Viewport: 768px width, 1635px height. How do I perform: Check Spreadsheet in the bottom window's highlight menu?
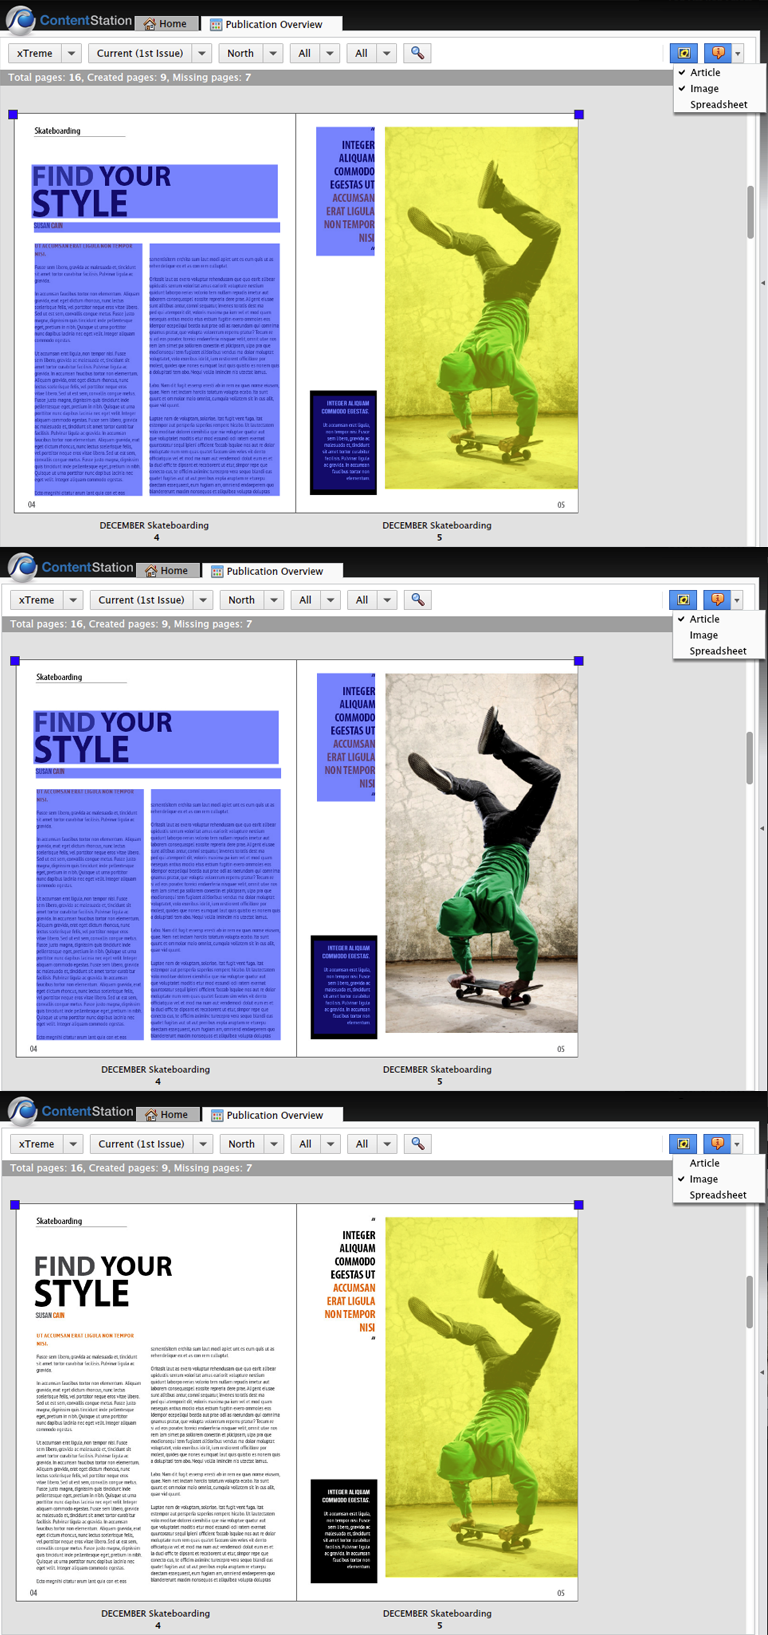point(717,1195)
